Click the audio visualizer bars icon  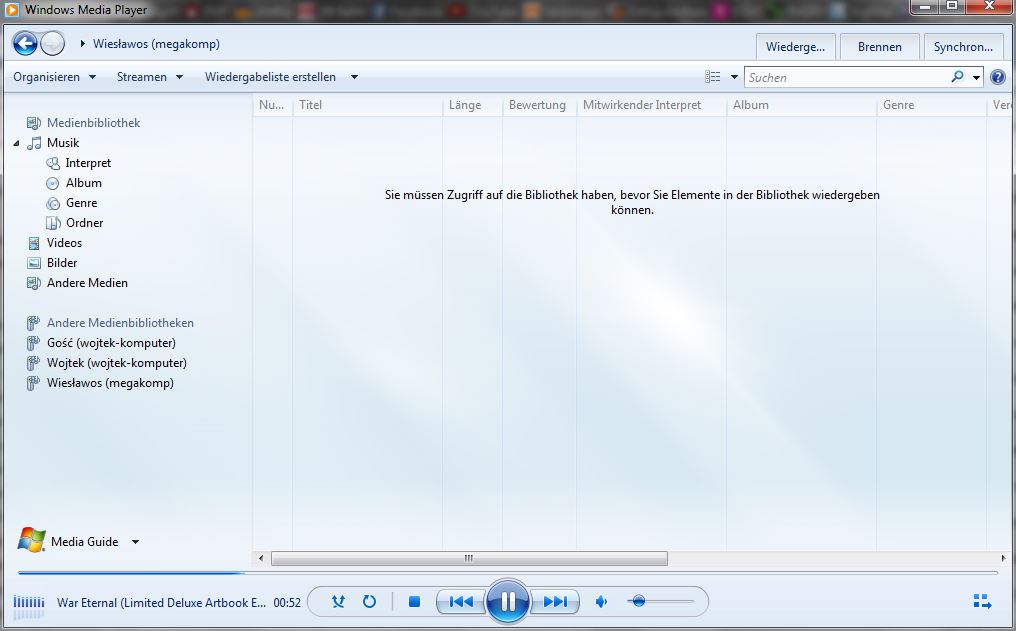tap(29, 602)
